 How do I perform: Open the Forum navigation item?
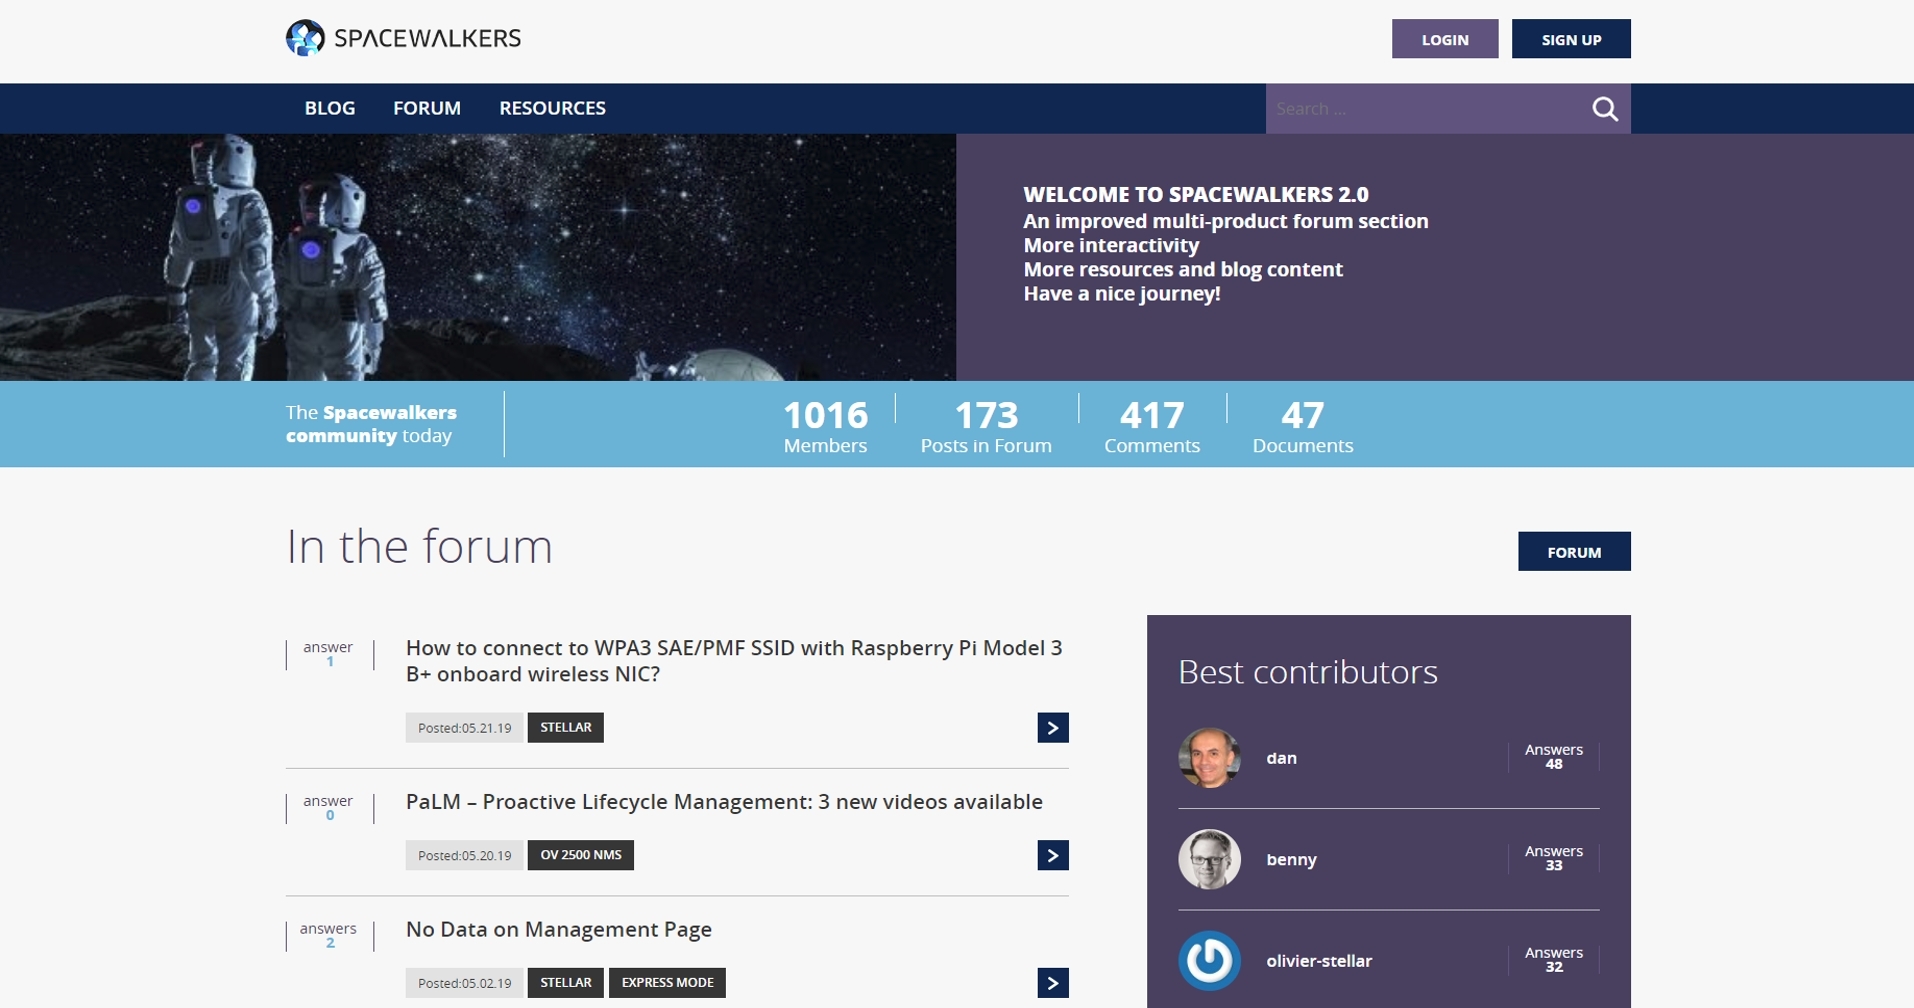(427, 108)
